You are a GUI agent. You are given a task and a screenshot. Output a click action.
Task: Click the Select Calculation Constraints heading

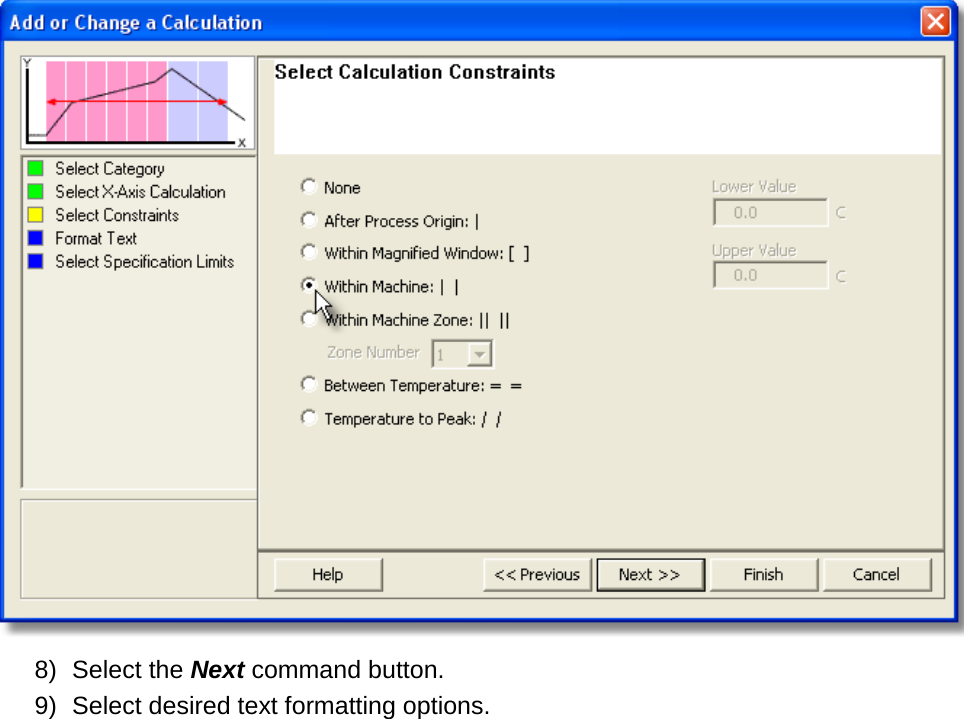click(x=414, y=72)
